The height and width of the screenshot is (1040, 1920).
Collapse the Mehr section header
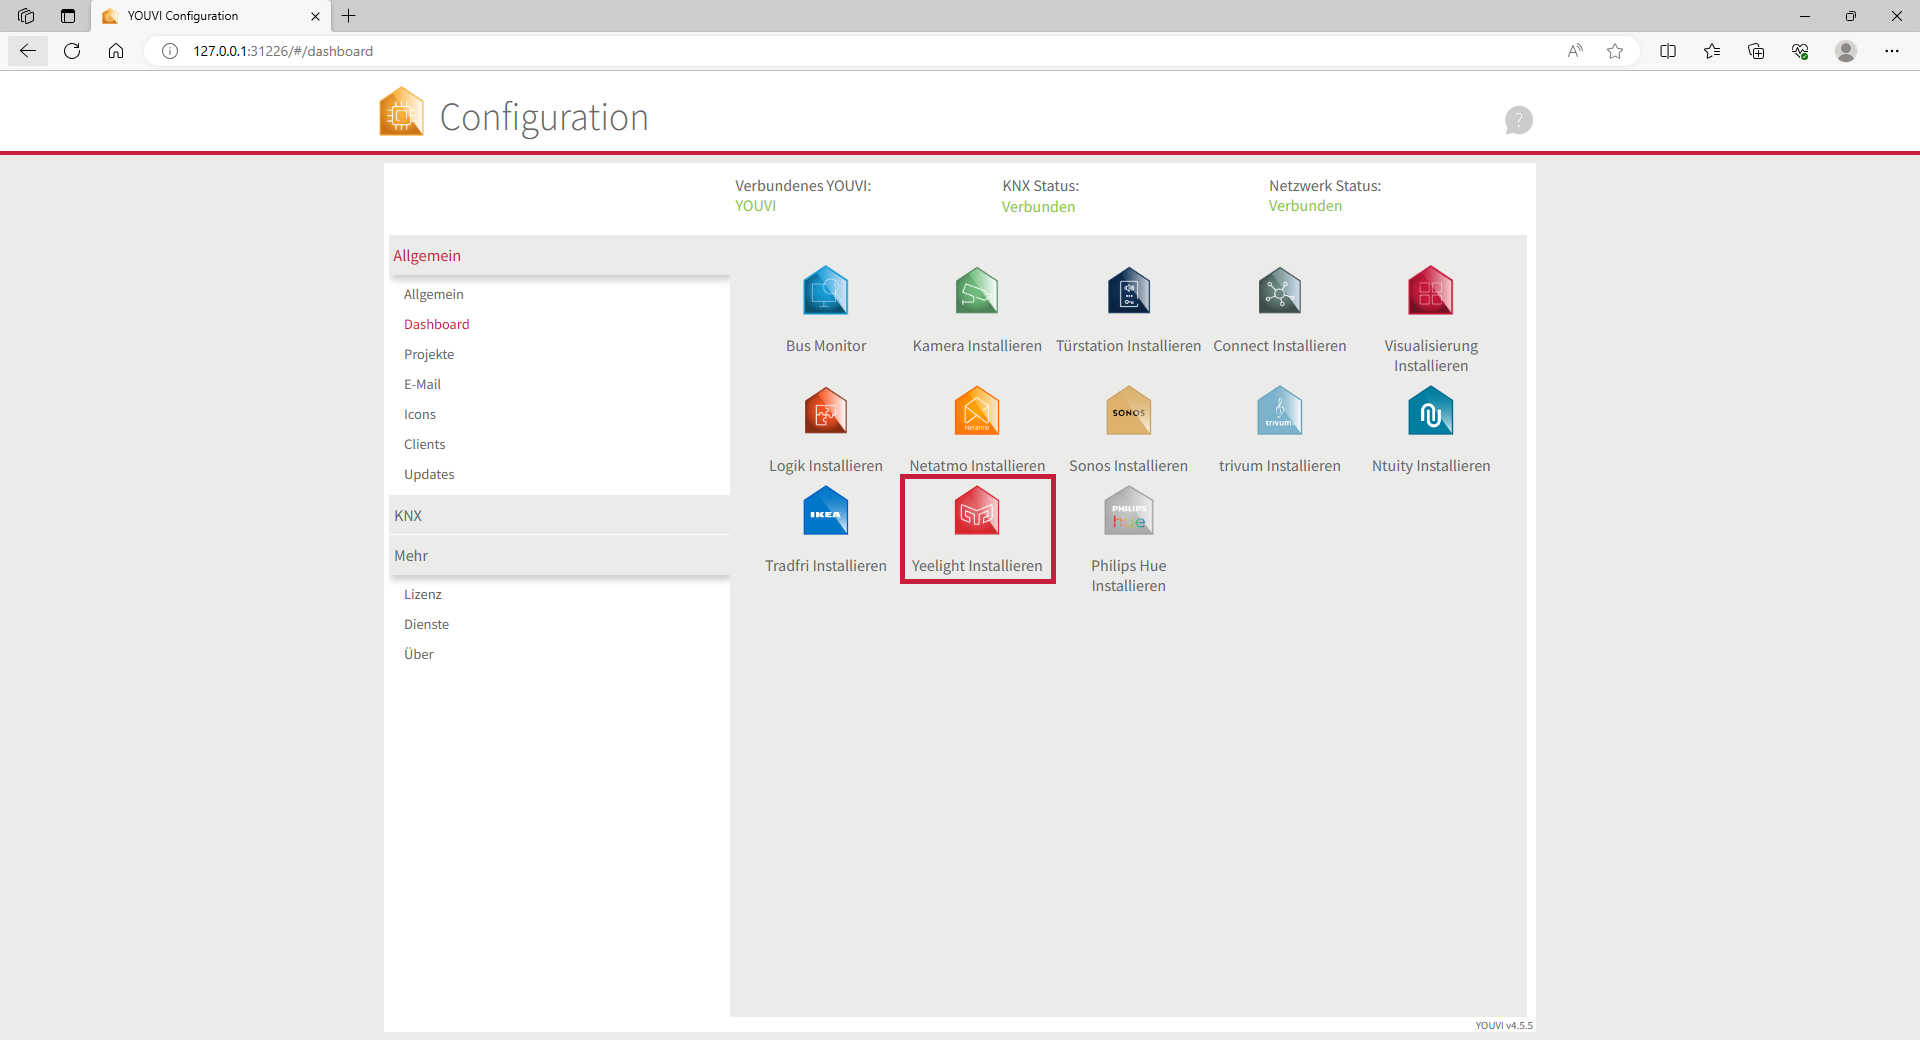coord(559,556)
